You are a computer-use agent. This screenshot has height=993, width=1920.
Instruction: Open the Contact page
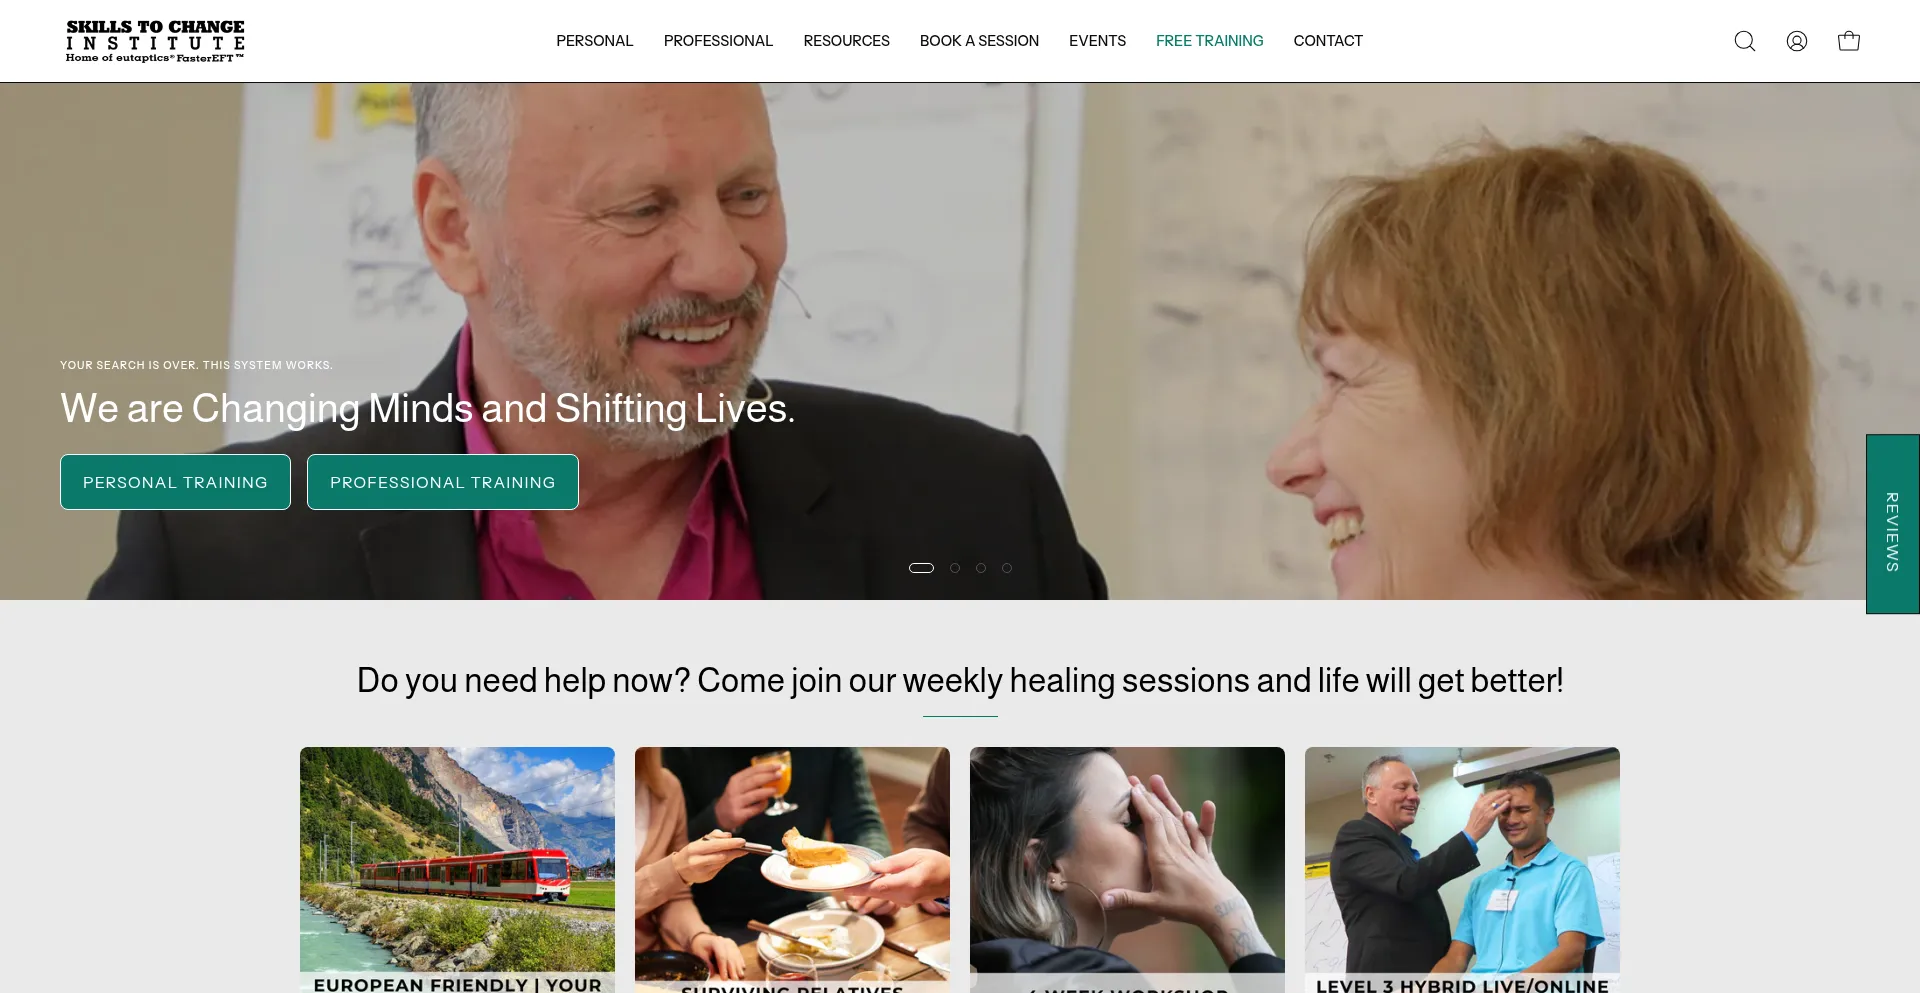point(1328,41)
